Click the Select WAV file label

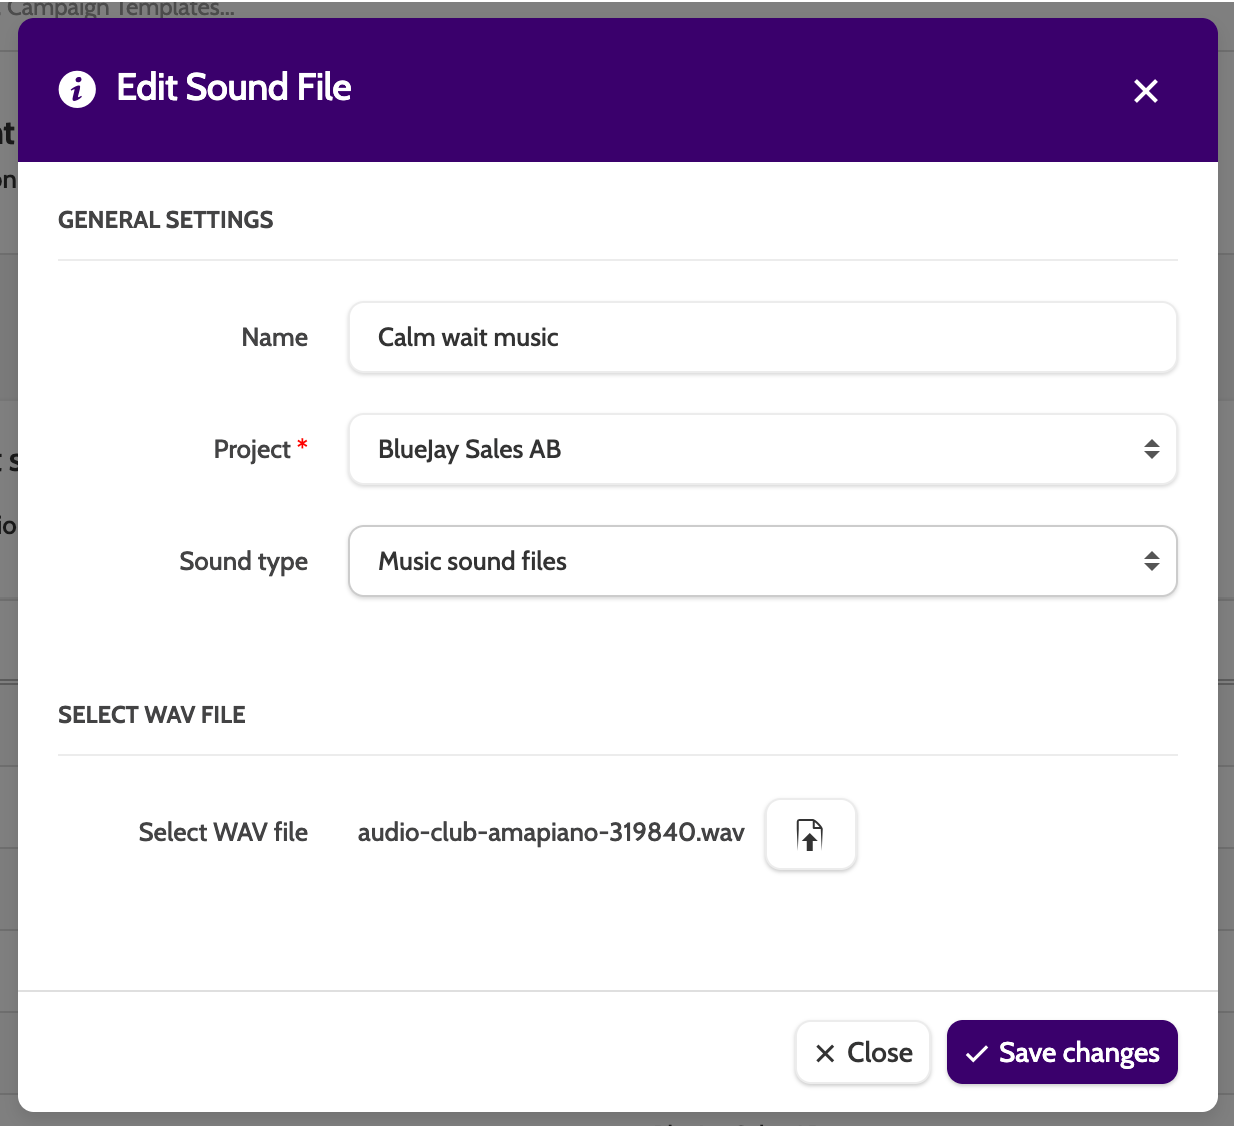click(223, 832)
